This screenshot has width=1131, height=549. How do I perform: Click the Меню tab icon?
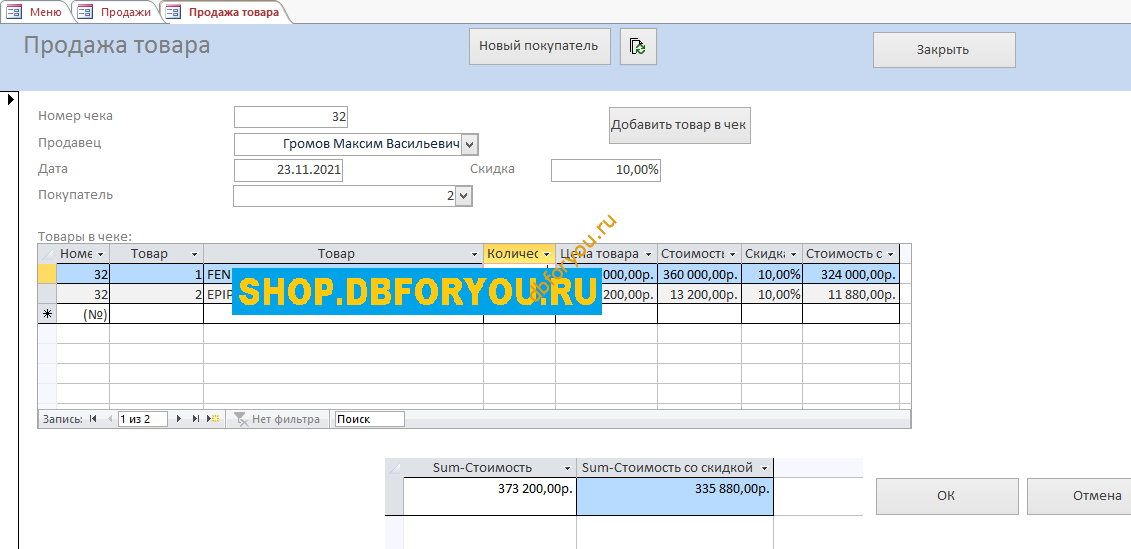coord(15,12)
